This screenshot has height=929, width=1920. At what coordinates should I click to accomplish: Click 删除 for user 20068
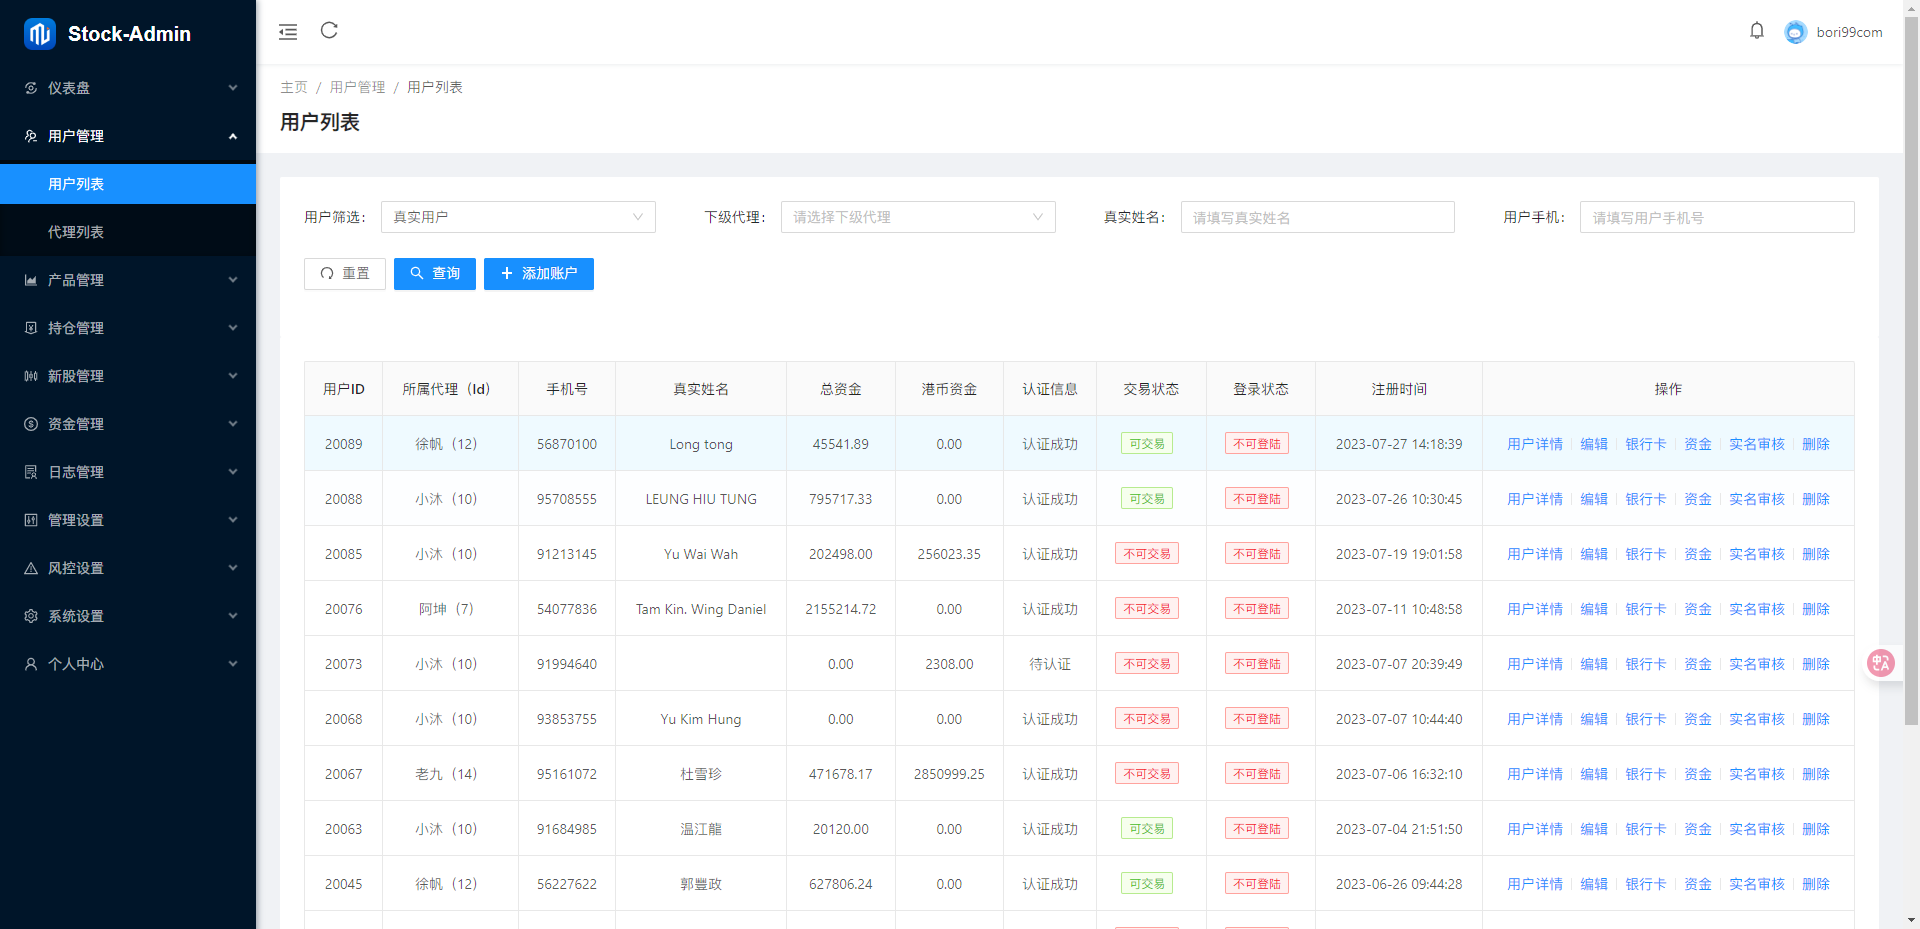coord(1816,719)
